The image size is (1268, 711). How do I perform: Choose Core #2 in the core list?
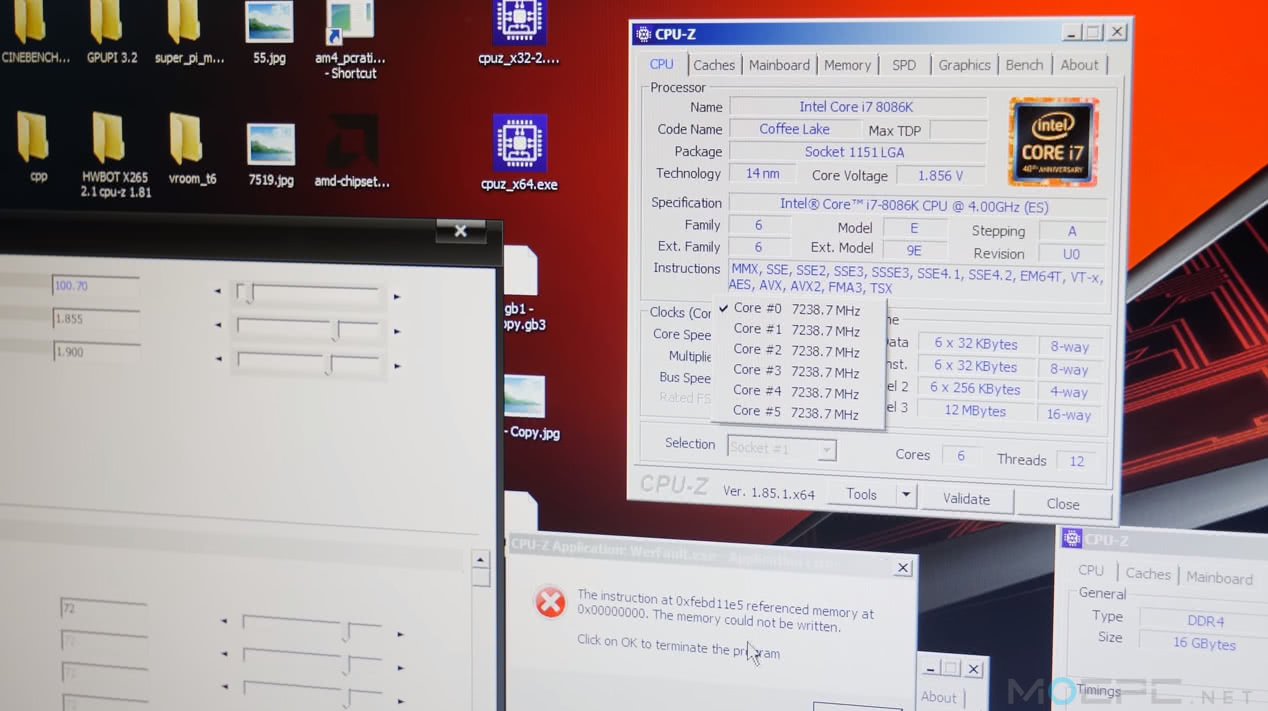tap(797, 351)
